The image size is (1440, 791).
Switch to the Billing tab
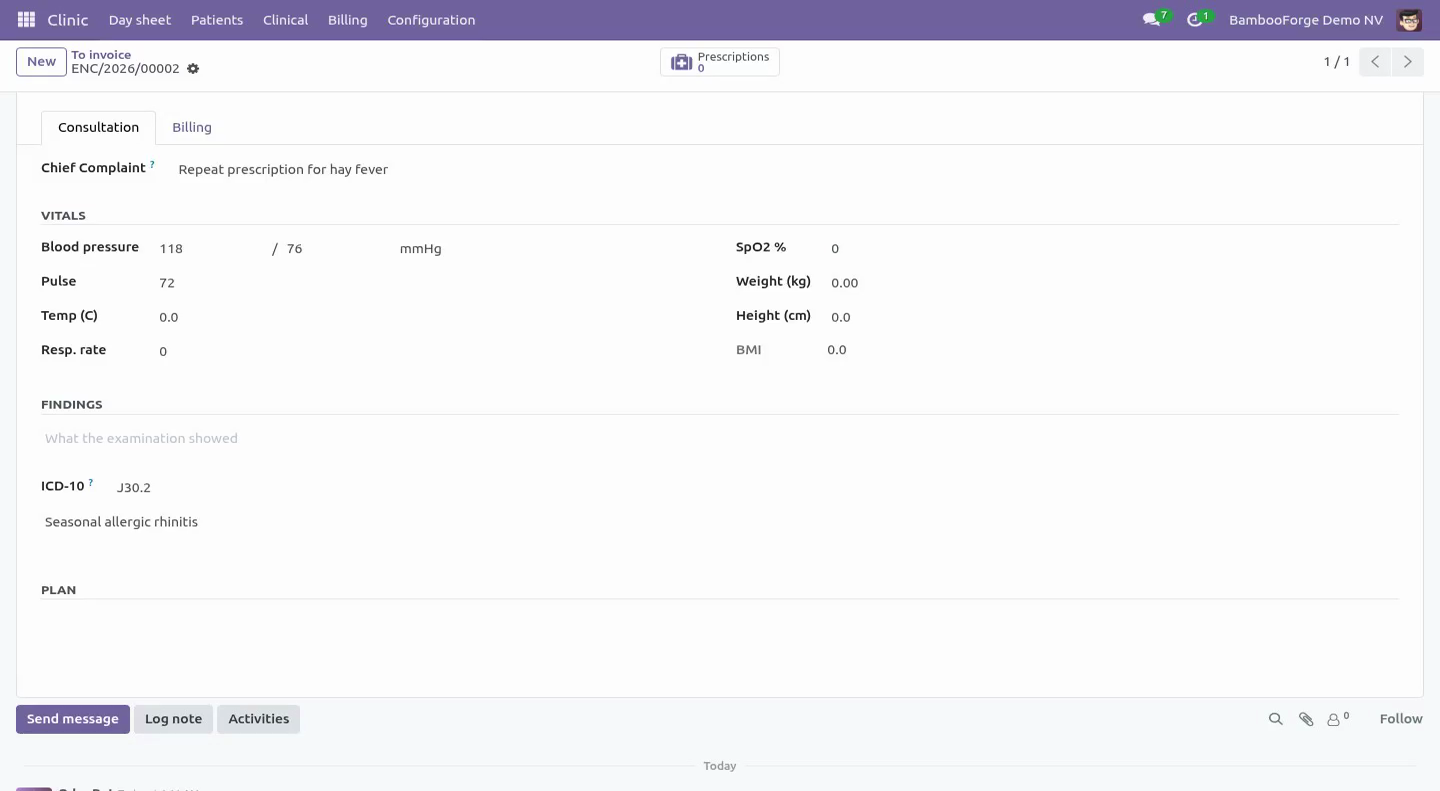[192, 127]
